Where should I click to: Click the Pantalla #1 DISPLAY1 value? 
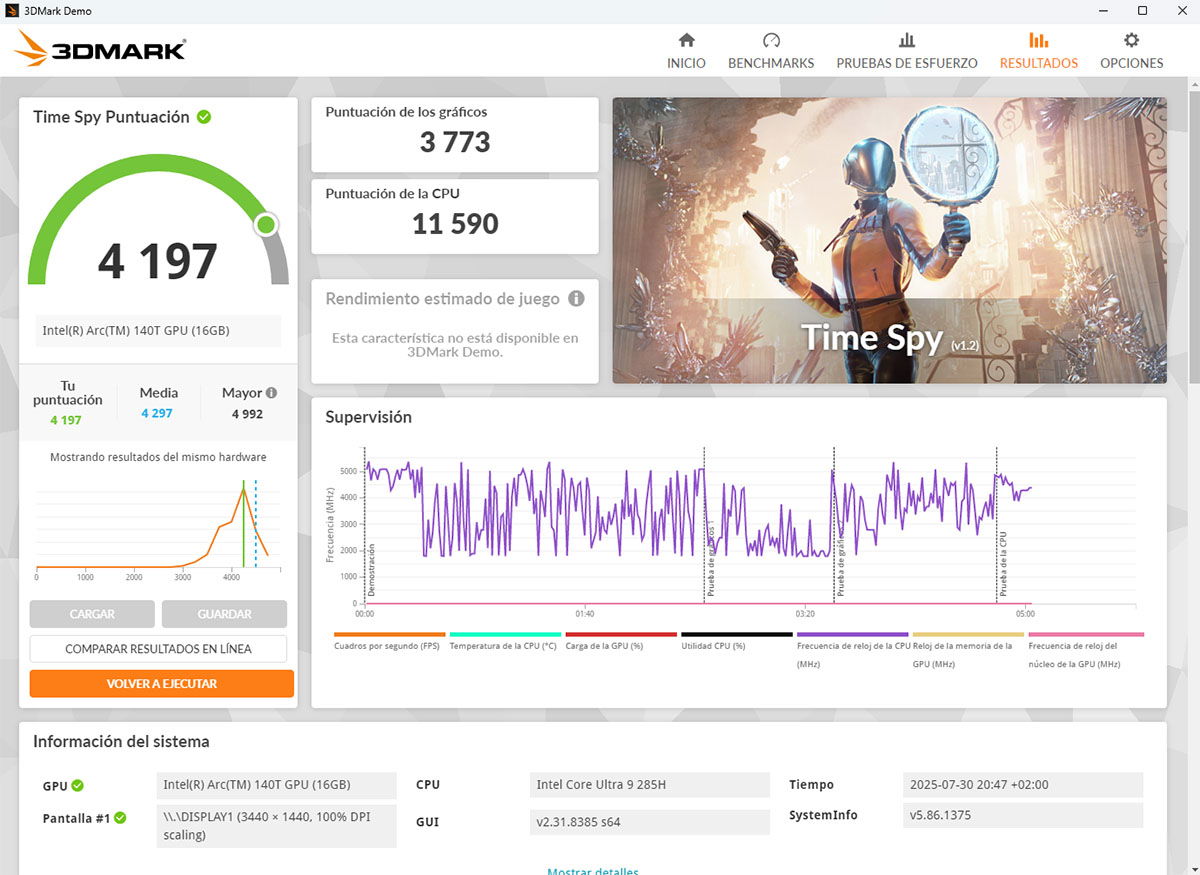coord(277,826)
